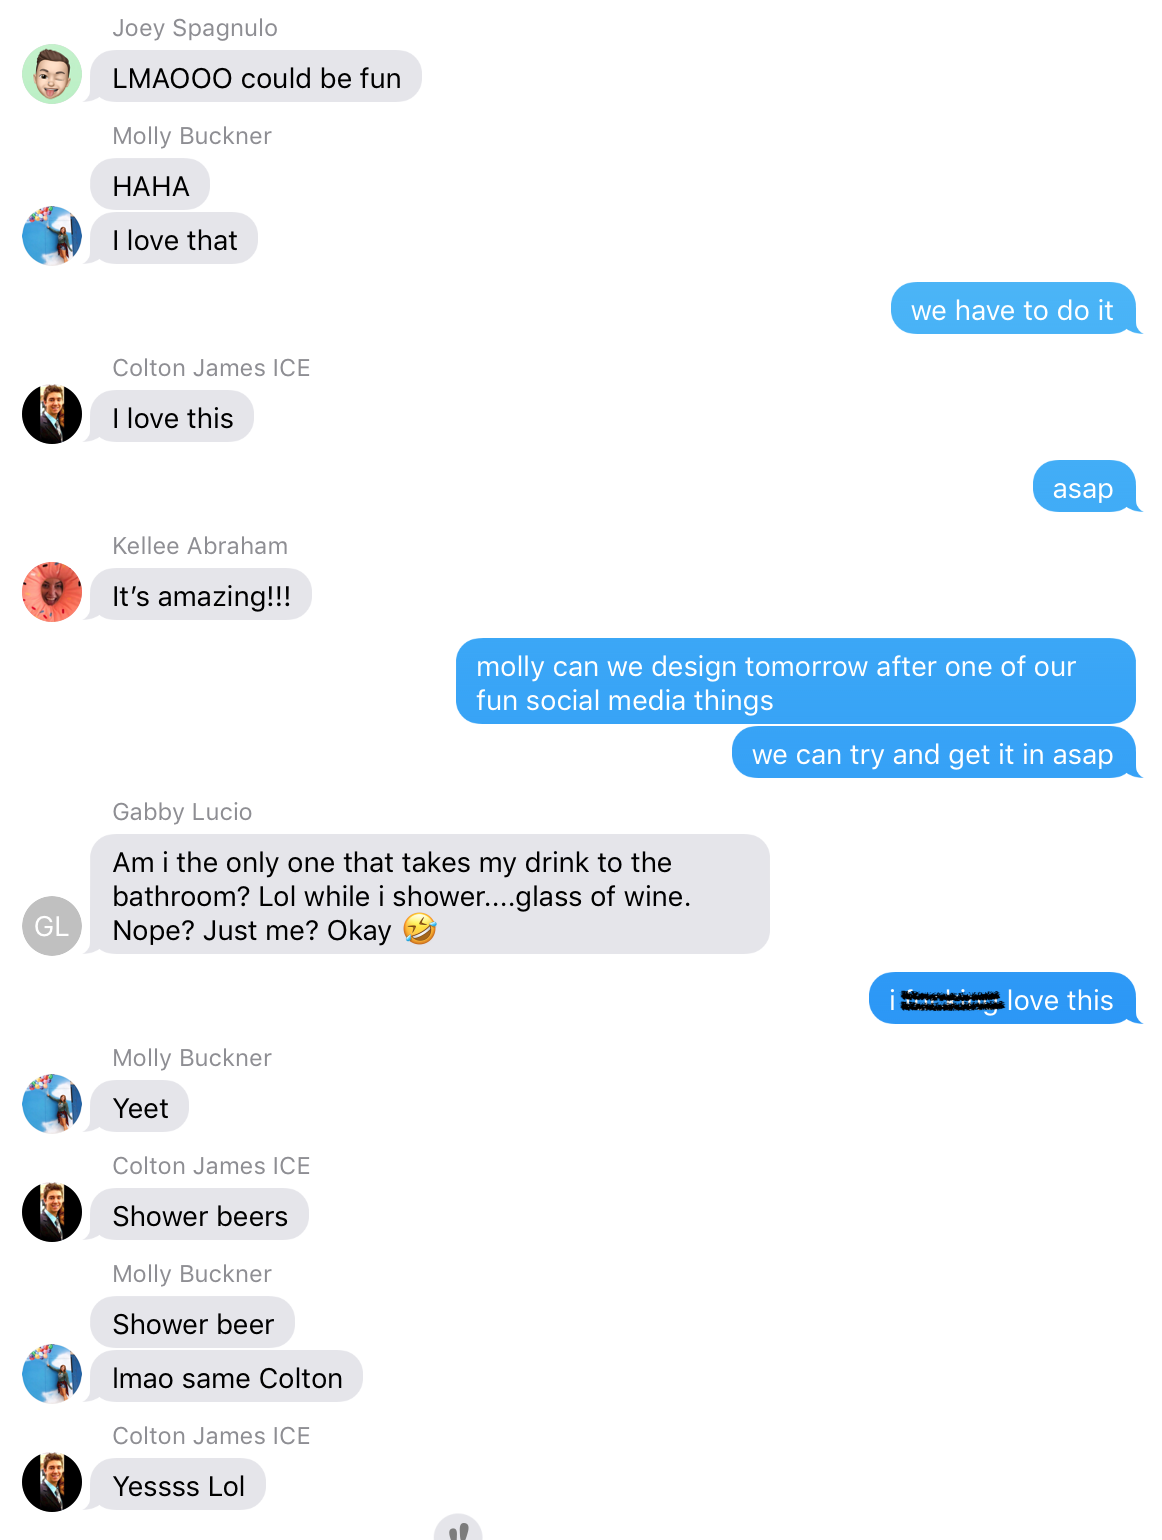The image size is (1162, 1540).
Task: Tap Kellee Abraham's avatar
Action: click(52, 592)
